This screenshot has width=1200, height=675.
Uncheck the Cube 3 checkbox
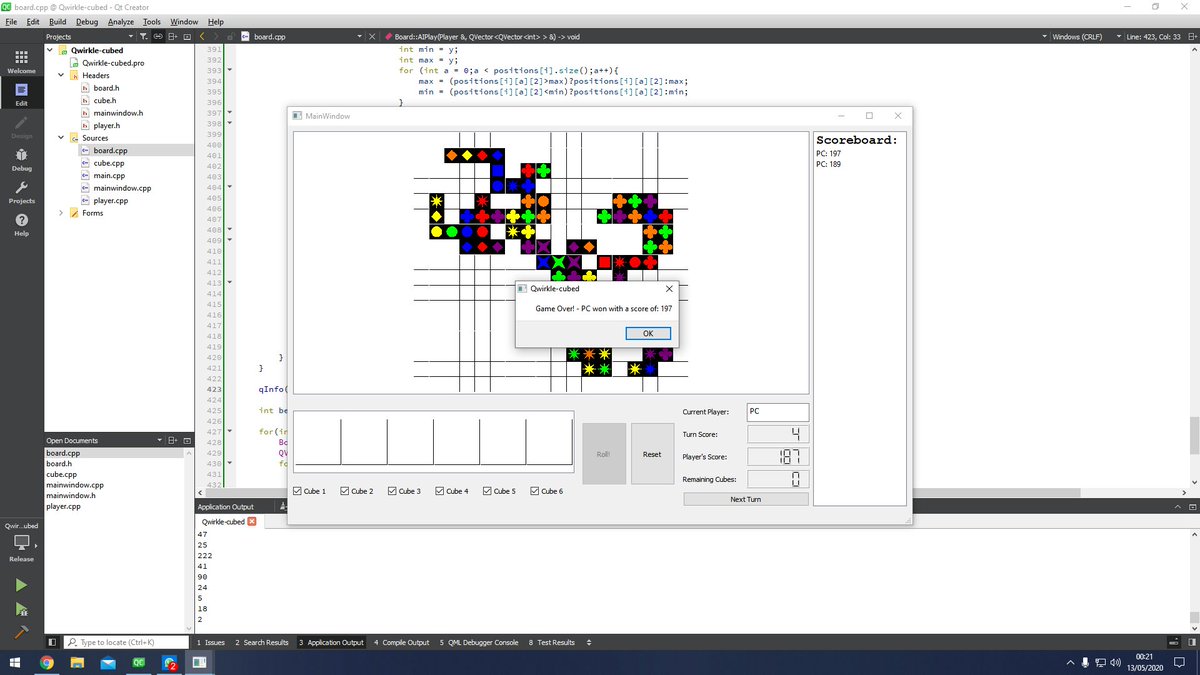(x=392, y=491)
